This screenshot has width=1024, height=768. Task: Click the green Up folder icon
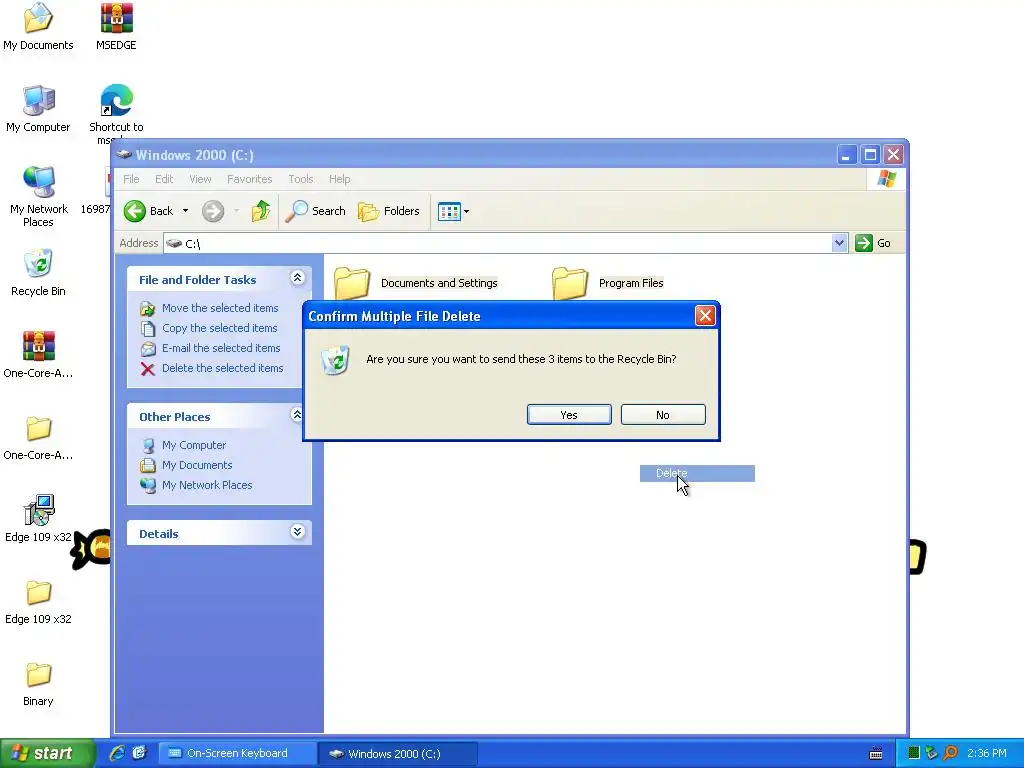pos(261,211)
